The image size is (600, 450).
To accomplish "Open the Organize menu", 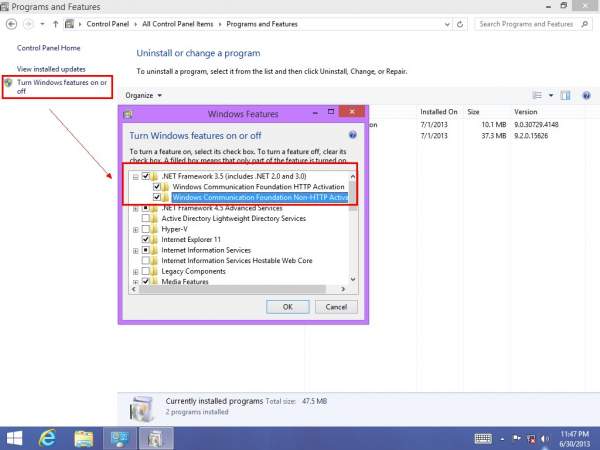I will [143, 95].
